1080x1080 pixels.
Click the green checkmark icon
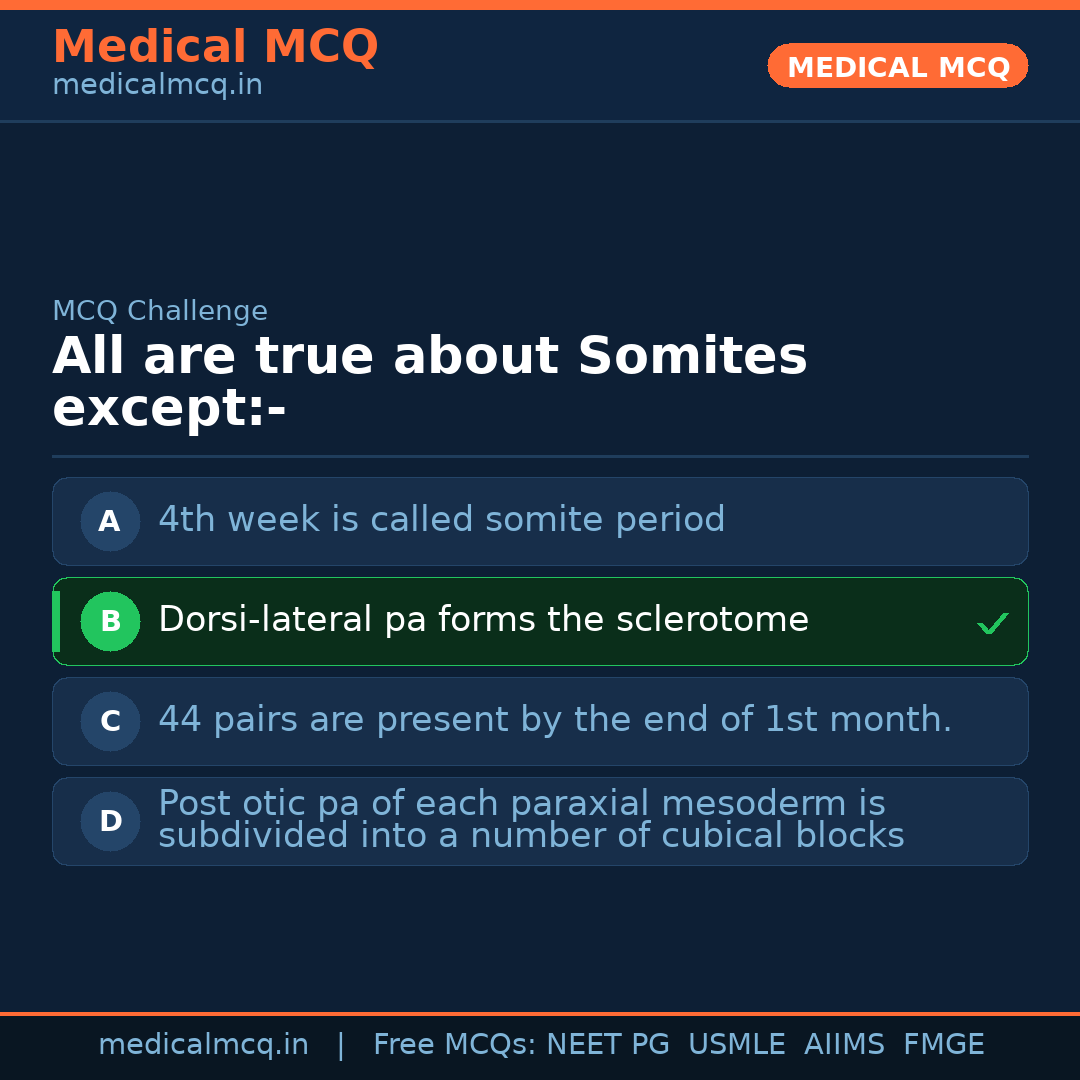pyautogui.click(x=992, y=624)
